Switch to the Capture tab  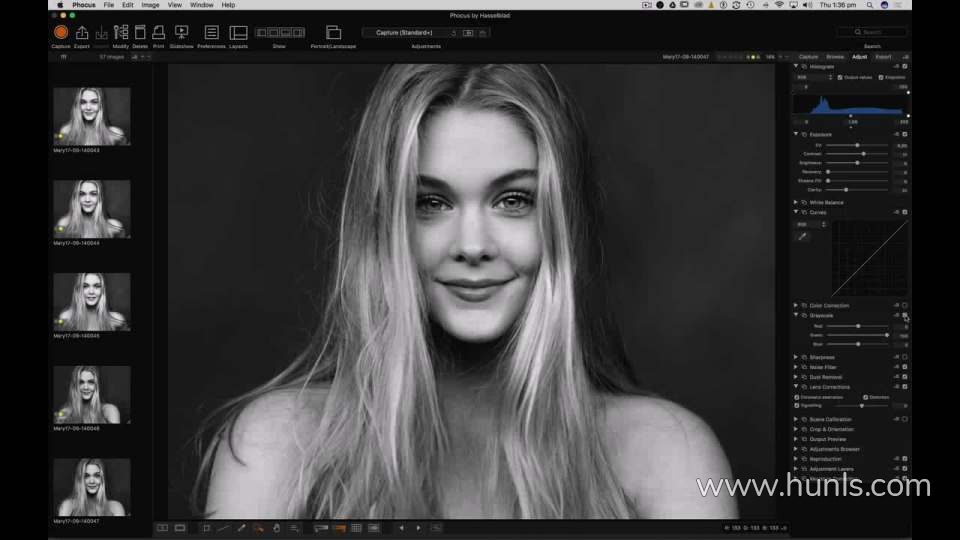(808, 57)
